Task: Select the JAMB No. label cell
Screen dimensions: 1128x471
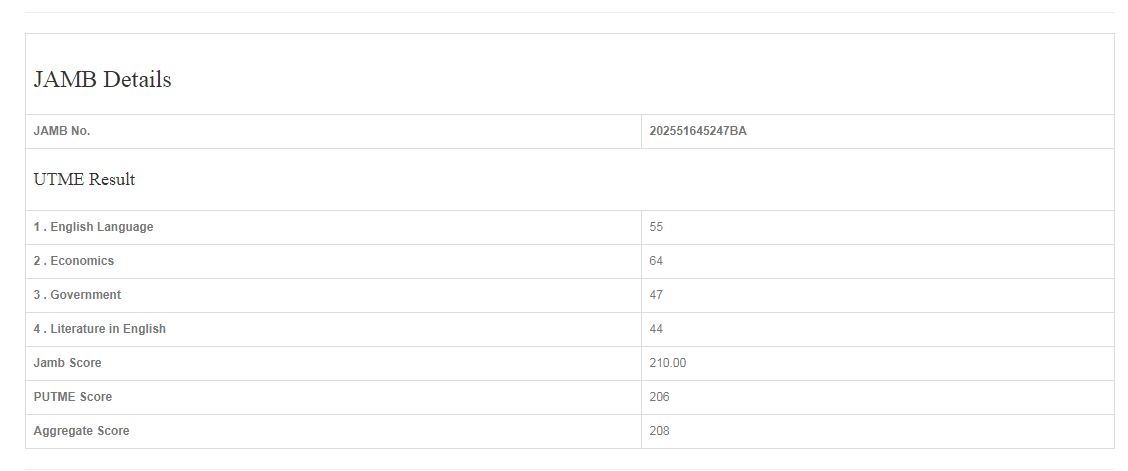Action: [62, 131]
